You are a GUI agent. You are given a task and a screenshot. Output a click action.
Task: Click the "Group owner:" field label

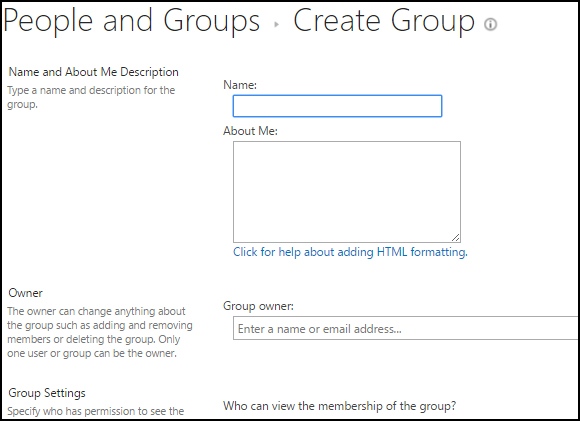[x=259, y=306]
